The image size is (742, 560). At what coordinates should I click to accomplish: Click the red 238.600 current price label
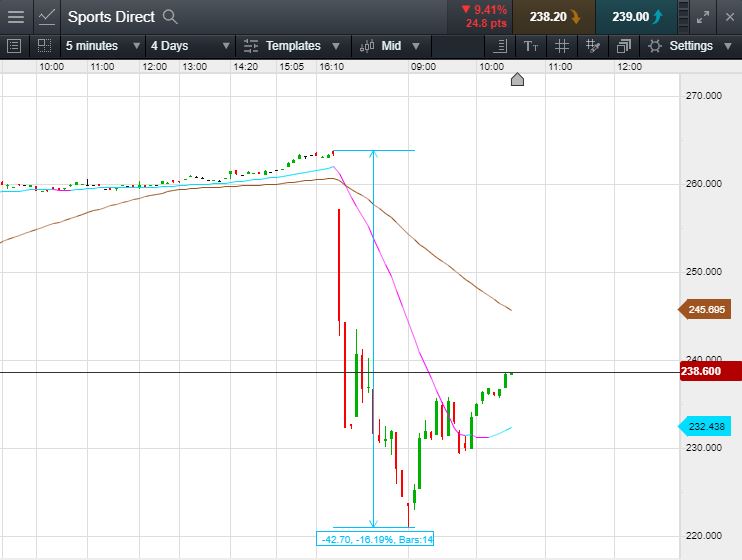(710, 371)
